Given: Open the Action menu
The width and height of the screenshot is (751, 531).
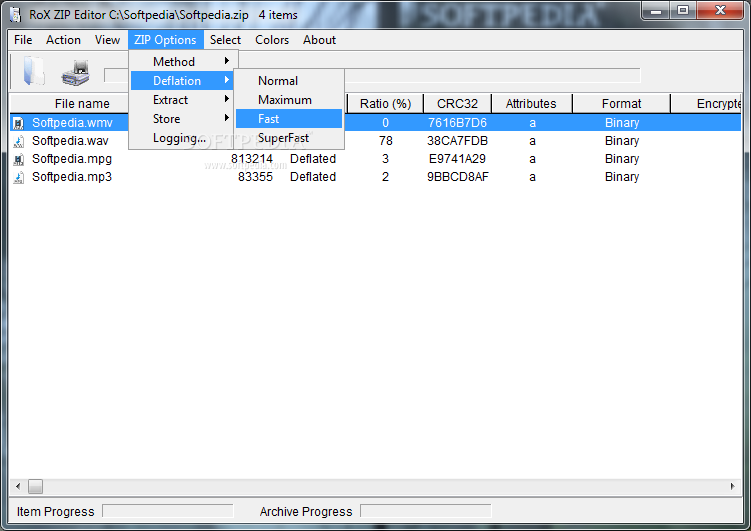Looking at the screenshot, I should point(63,40).
